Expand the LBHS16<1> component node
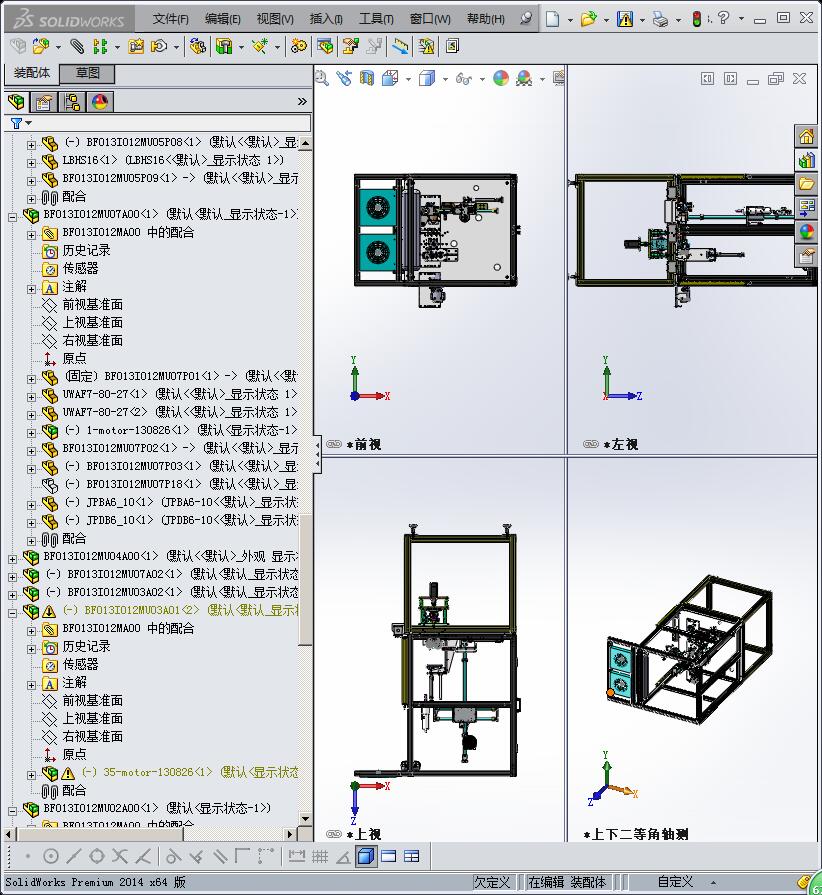 (x=31, y=163)
